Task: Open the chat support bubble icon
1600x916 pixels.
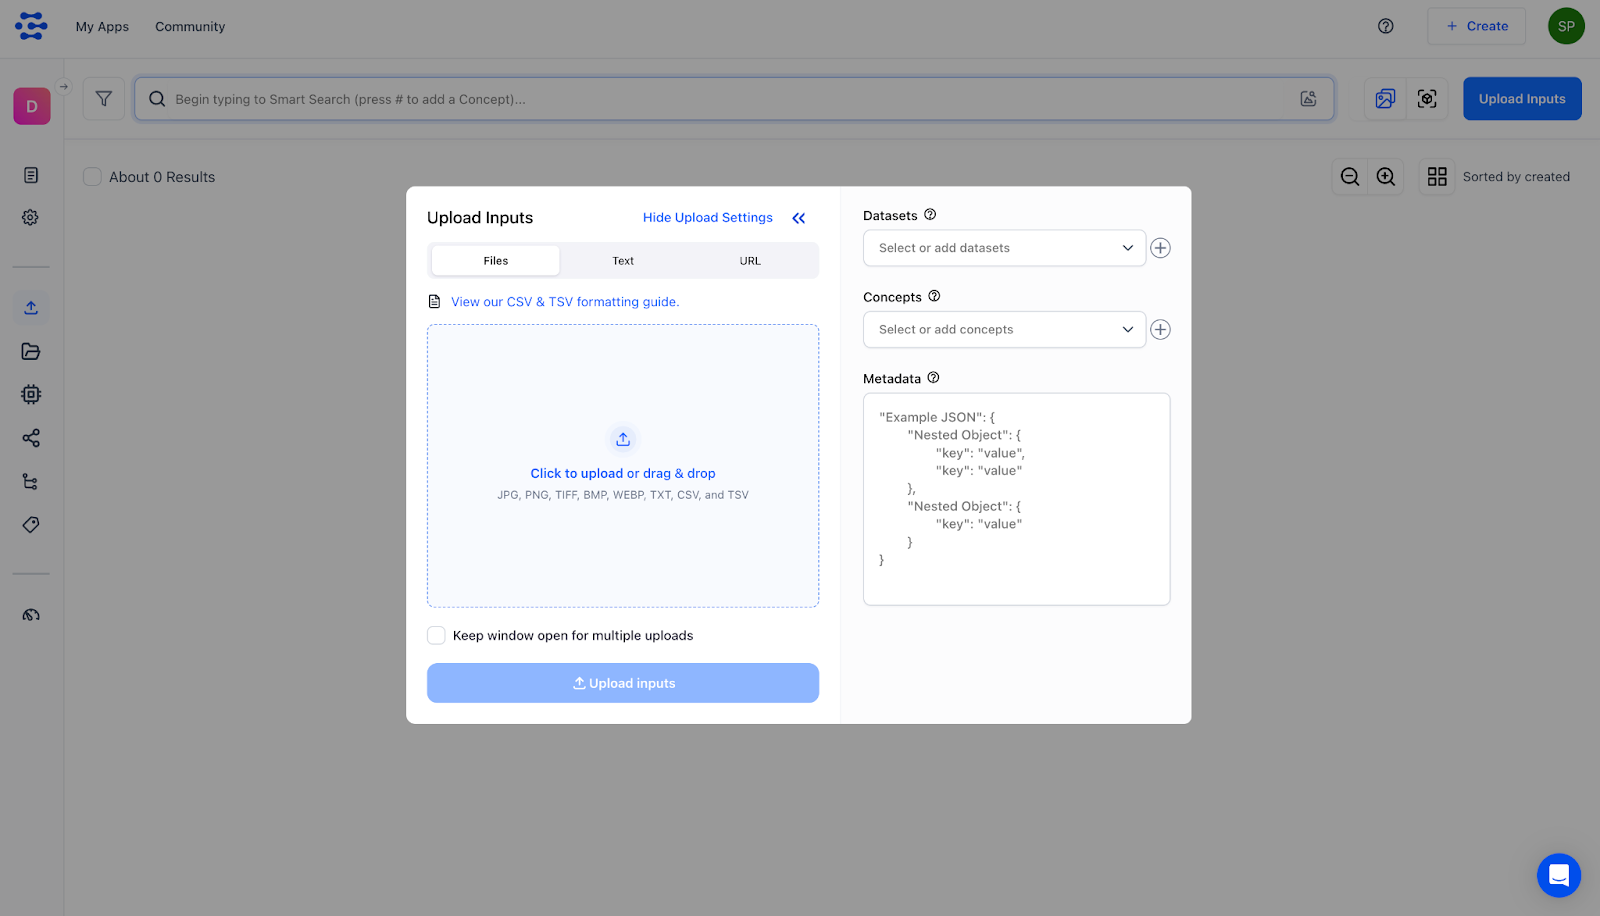Action: click(1558, 875)
